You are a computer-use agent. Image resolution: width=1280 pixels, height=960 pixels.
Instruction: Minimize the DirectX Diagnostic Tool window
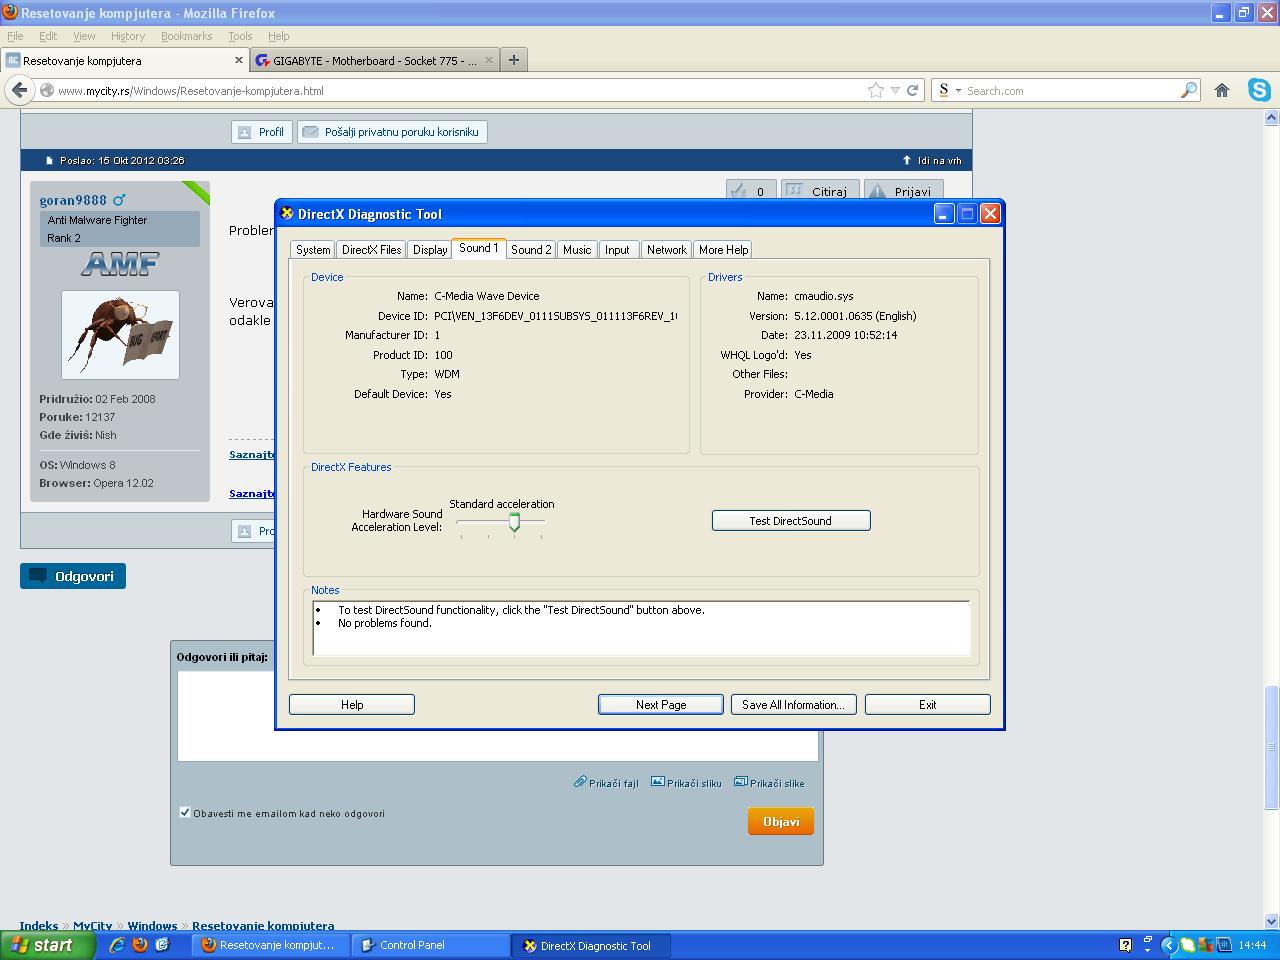click(x=944, y=213)
